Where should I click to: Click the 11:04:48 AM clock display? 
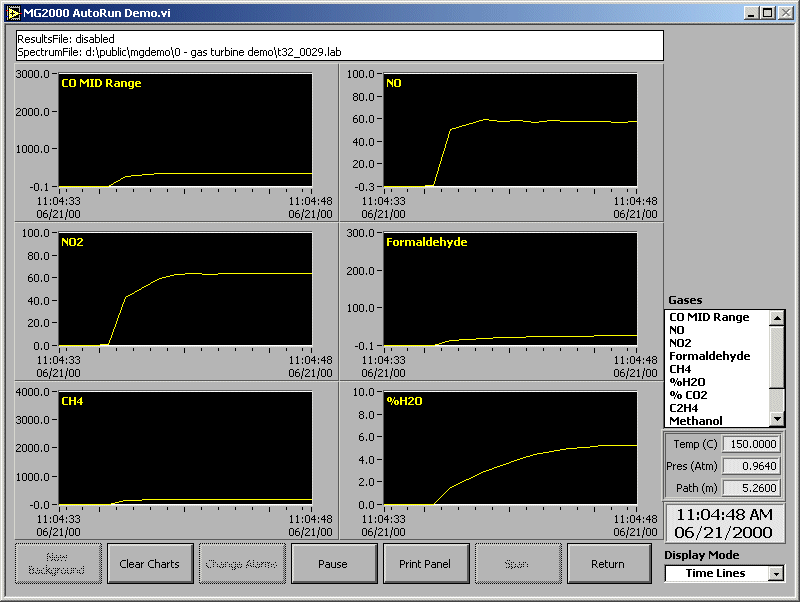[724, 514]
